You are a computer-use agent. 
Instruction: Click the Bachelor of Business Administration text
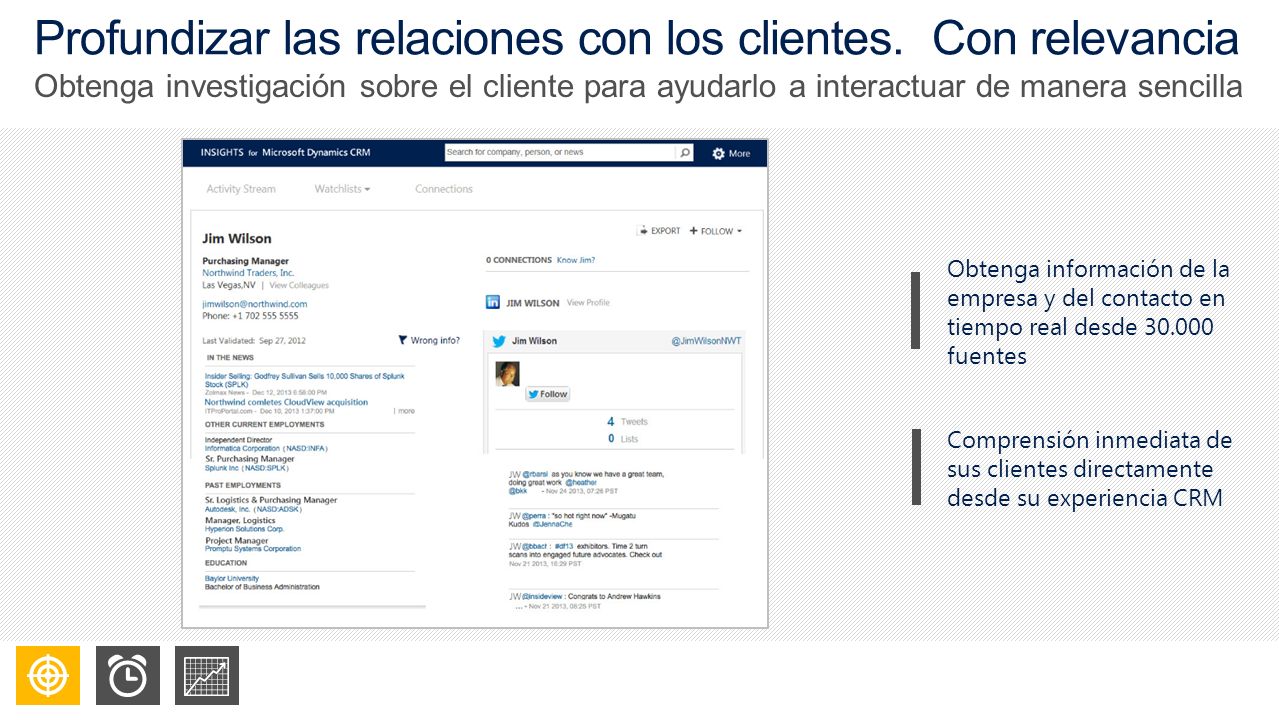[262, 587]
